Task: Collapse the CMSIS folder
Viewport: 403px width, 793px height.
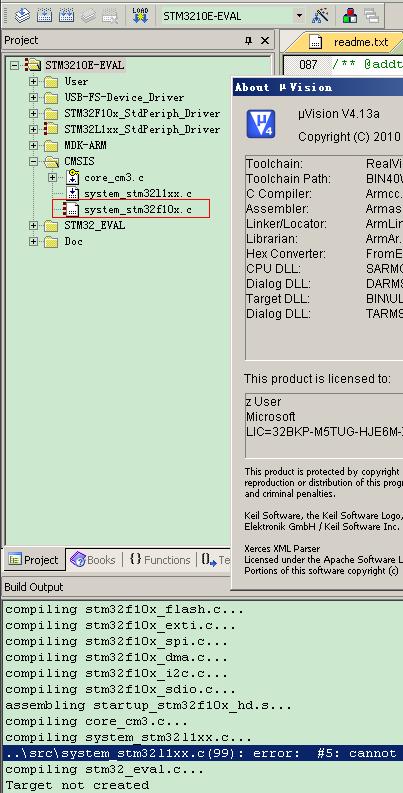Action: (x=33, y=161)
